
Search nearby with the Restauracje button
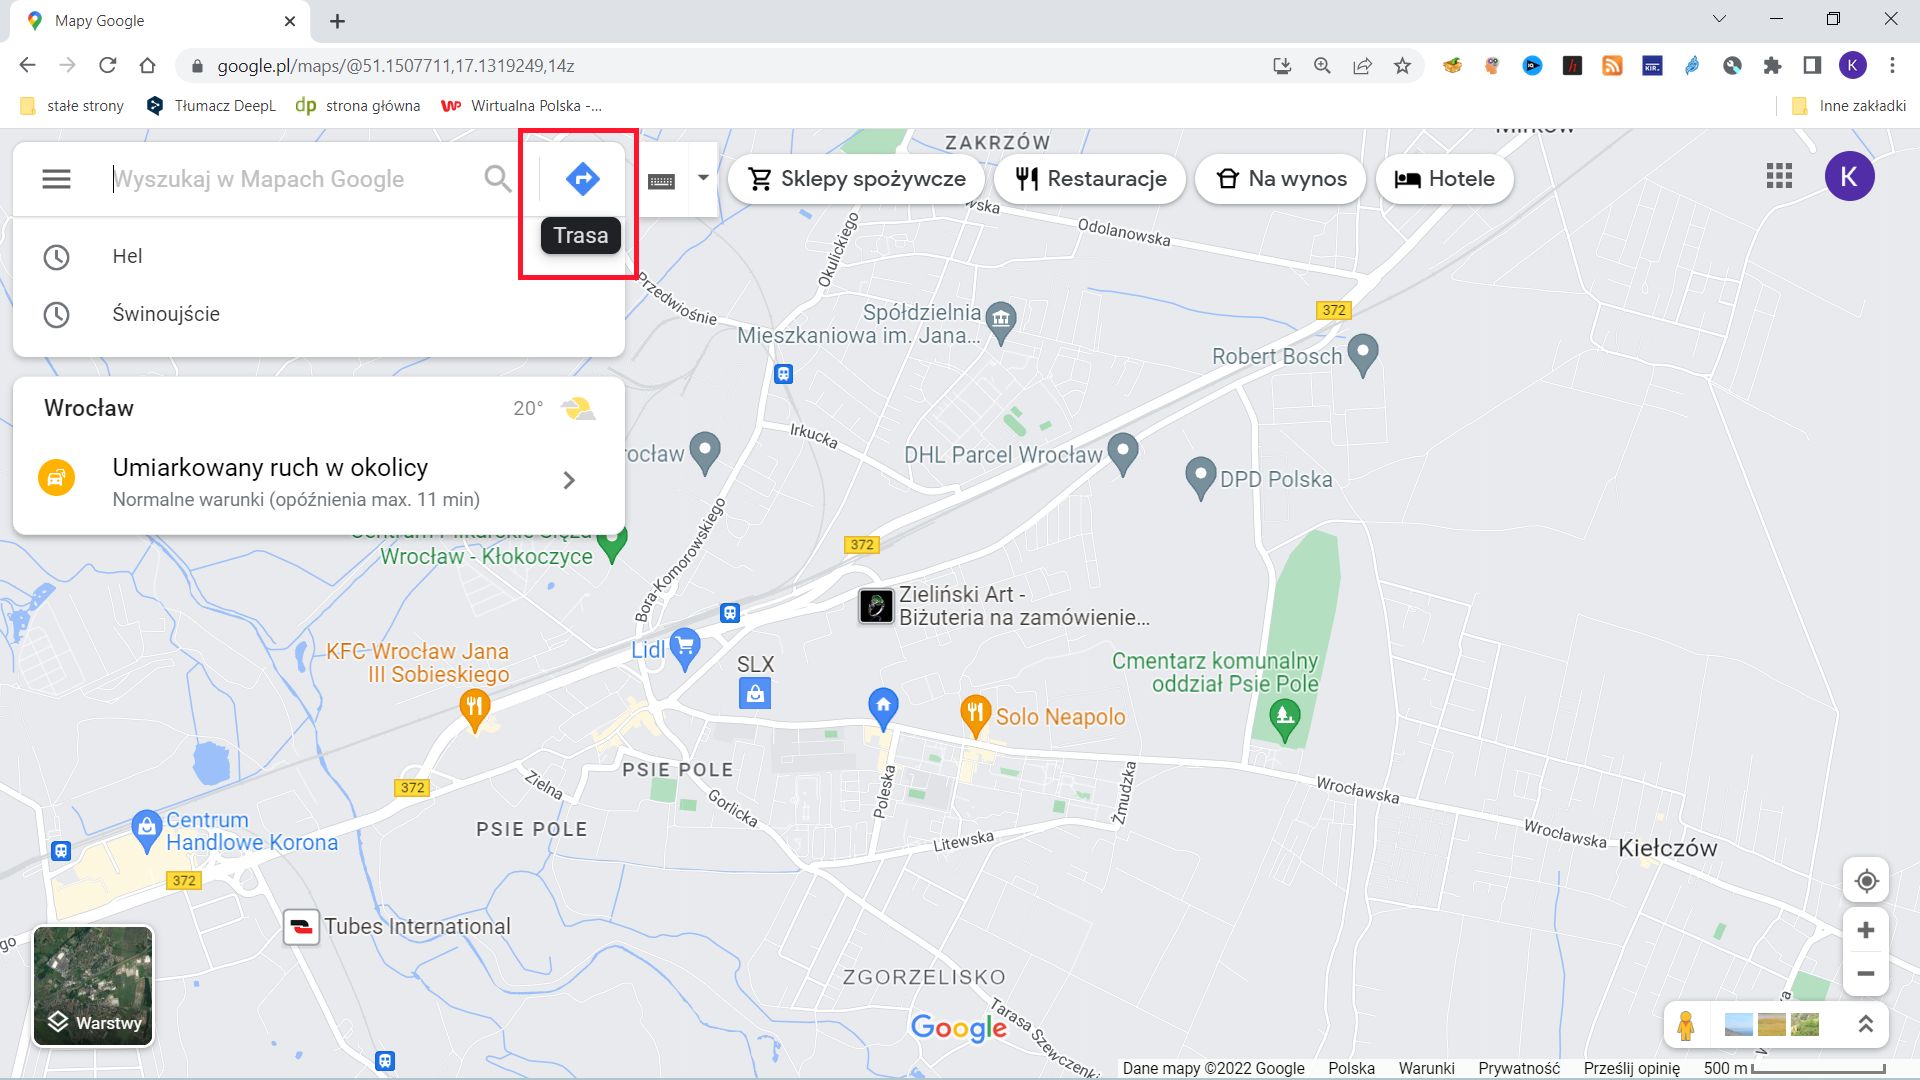click(1089, 178)
